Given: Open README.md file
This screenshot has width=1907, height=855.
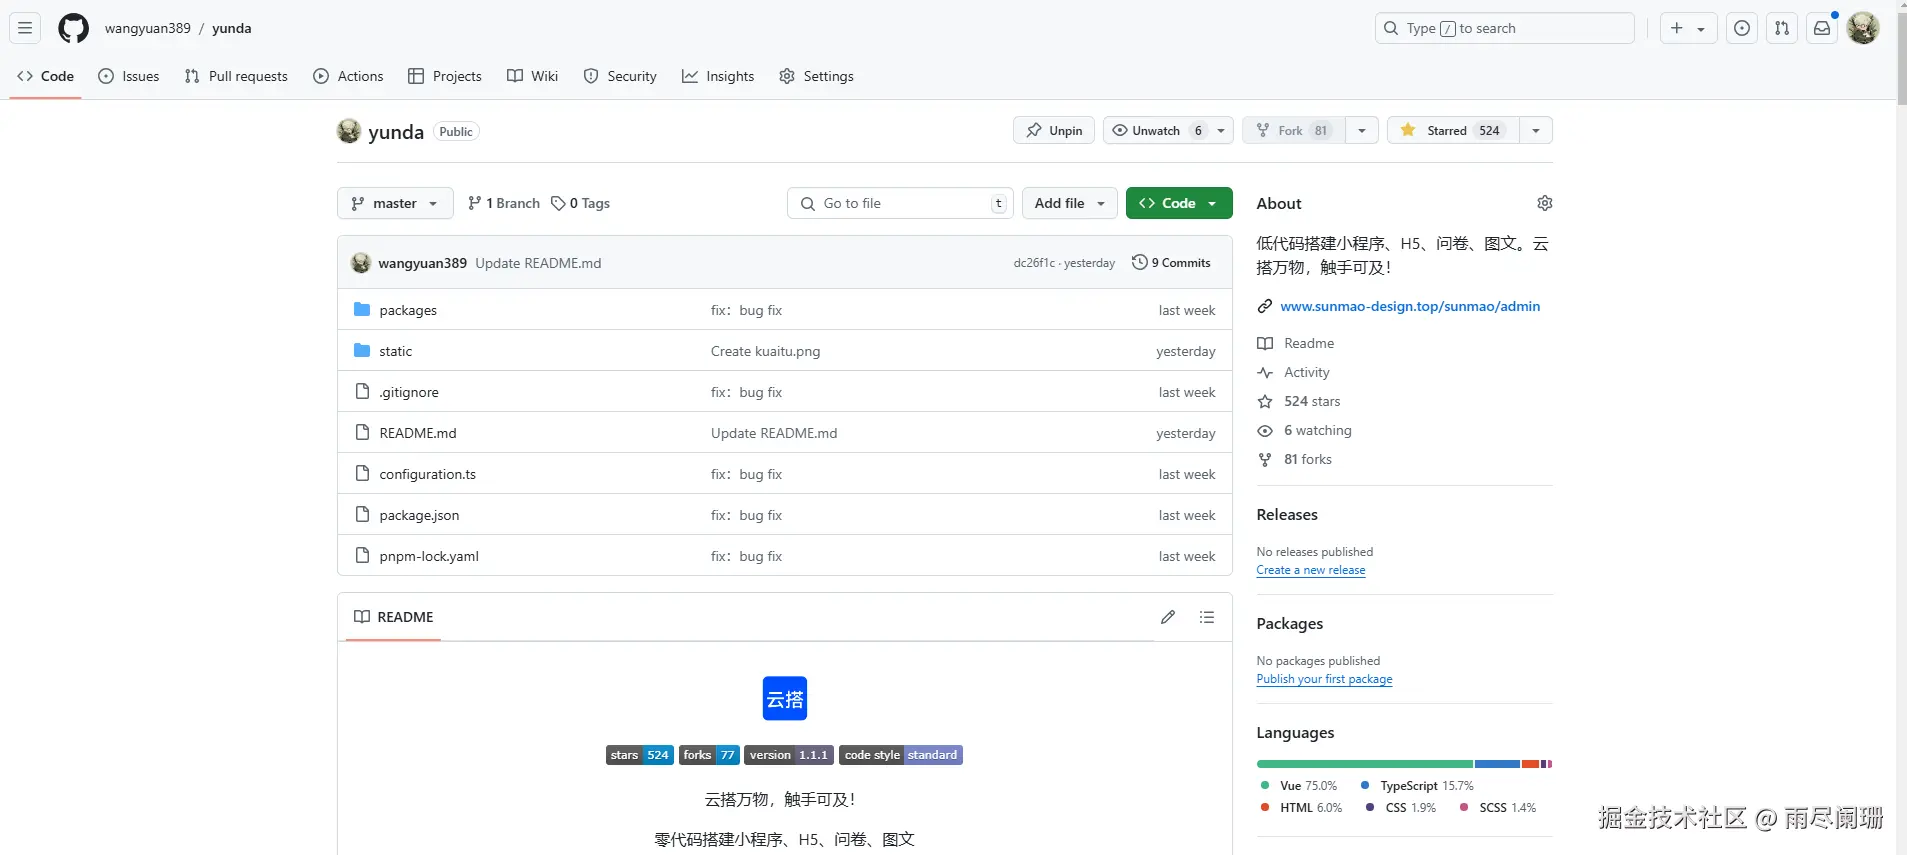Looking at the screenshot, I should [x=418, y=433].
